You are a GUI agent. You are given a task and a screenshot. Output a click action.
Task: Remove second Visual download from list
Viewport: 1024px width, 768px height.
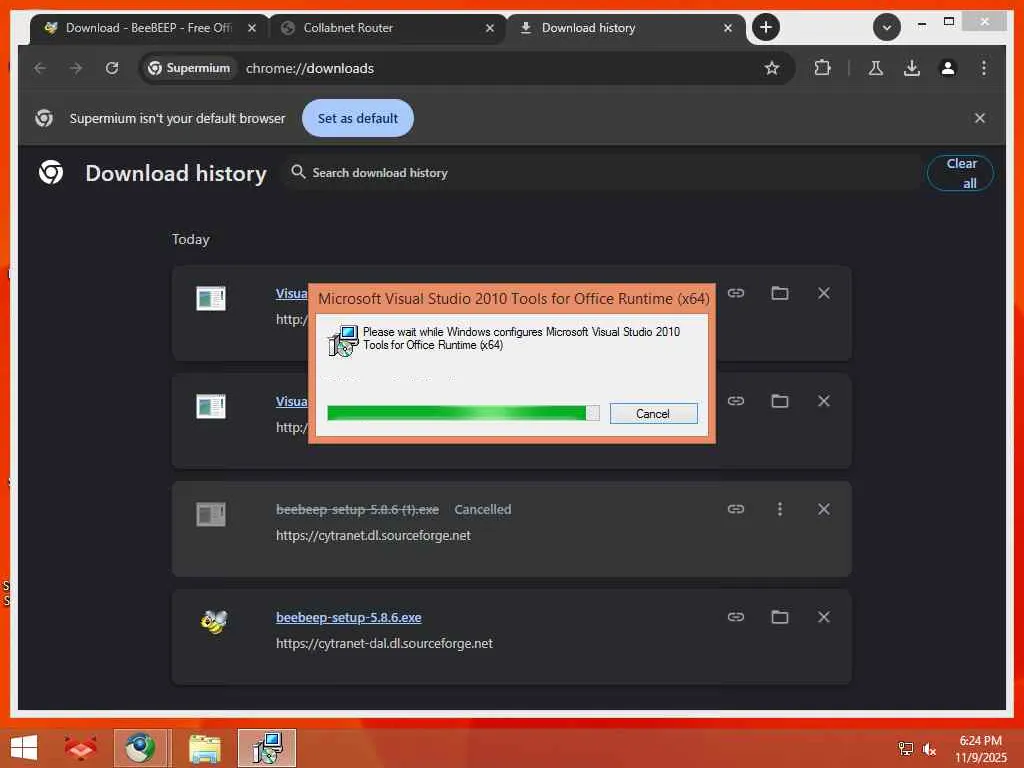point(824,401)
